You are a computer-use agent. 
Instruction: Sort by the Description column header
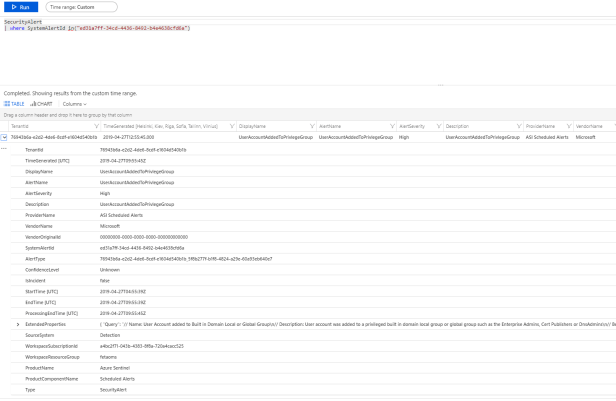[457, 126]
